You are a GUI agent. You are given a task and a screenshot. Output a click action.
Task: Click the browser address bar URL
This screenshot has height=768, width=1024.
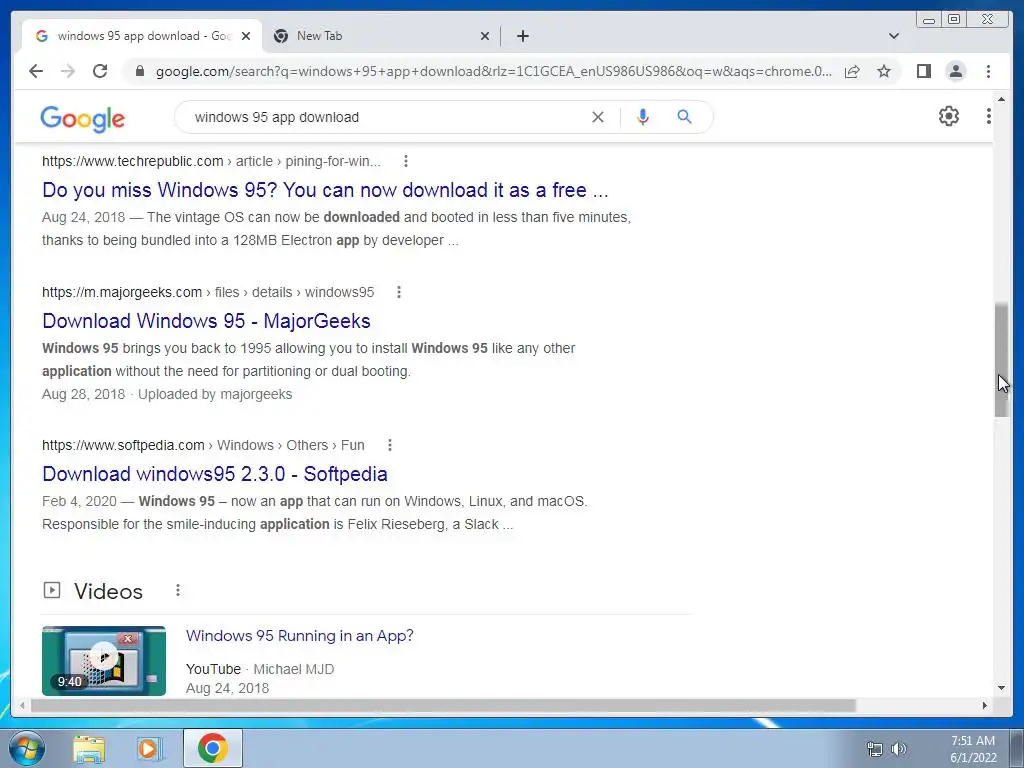(x=494, y=71)
